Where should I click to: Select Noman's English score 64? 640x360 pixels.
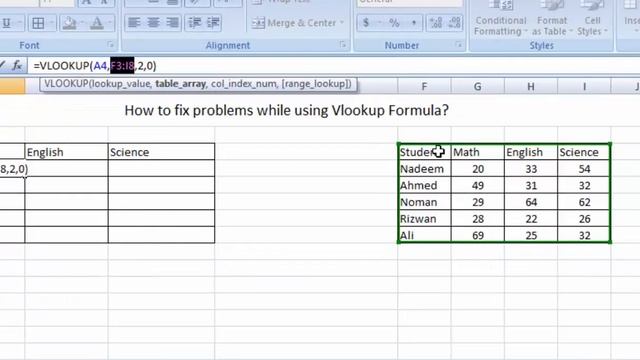(531, 202)
